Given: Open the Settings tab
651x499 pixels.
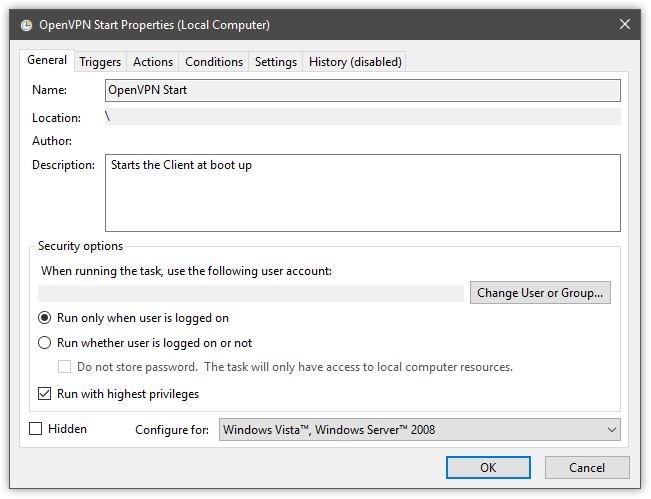Looking at the screenshot, I should [x=276, y=62].
